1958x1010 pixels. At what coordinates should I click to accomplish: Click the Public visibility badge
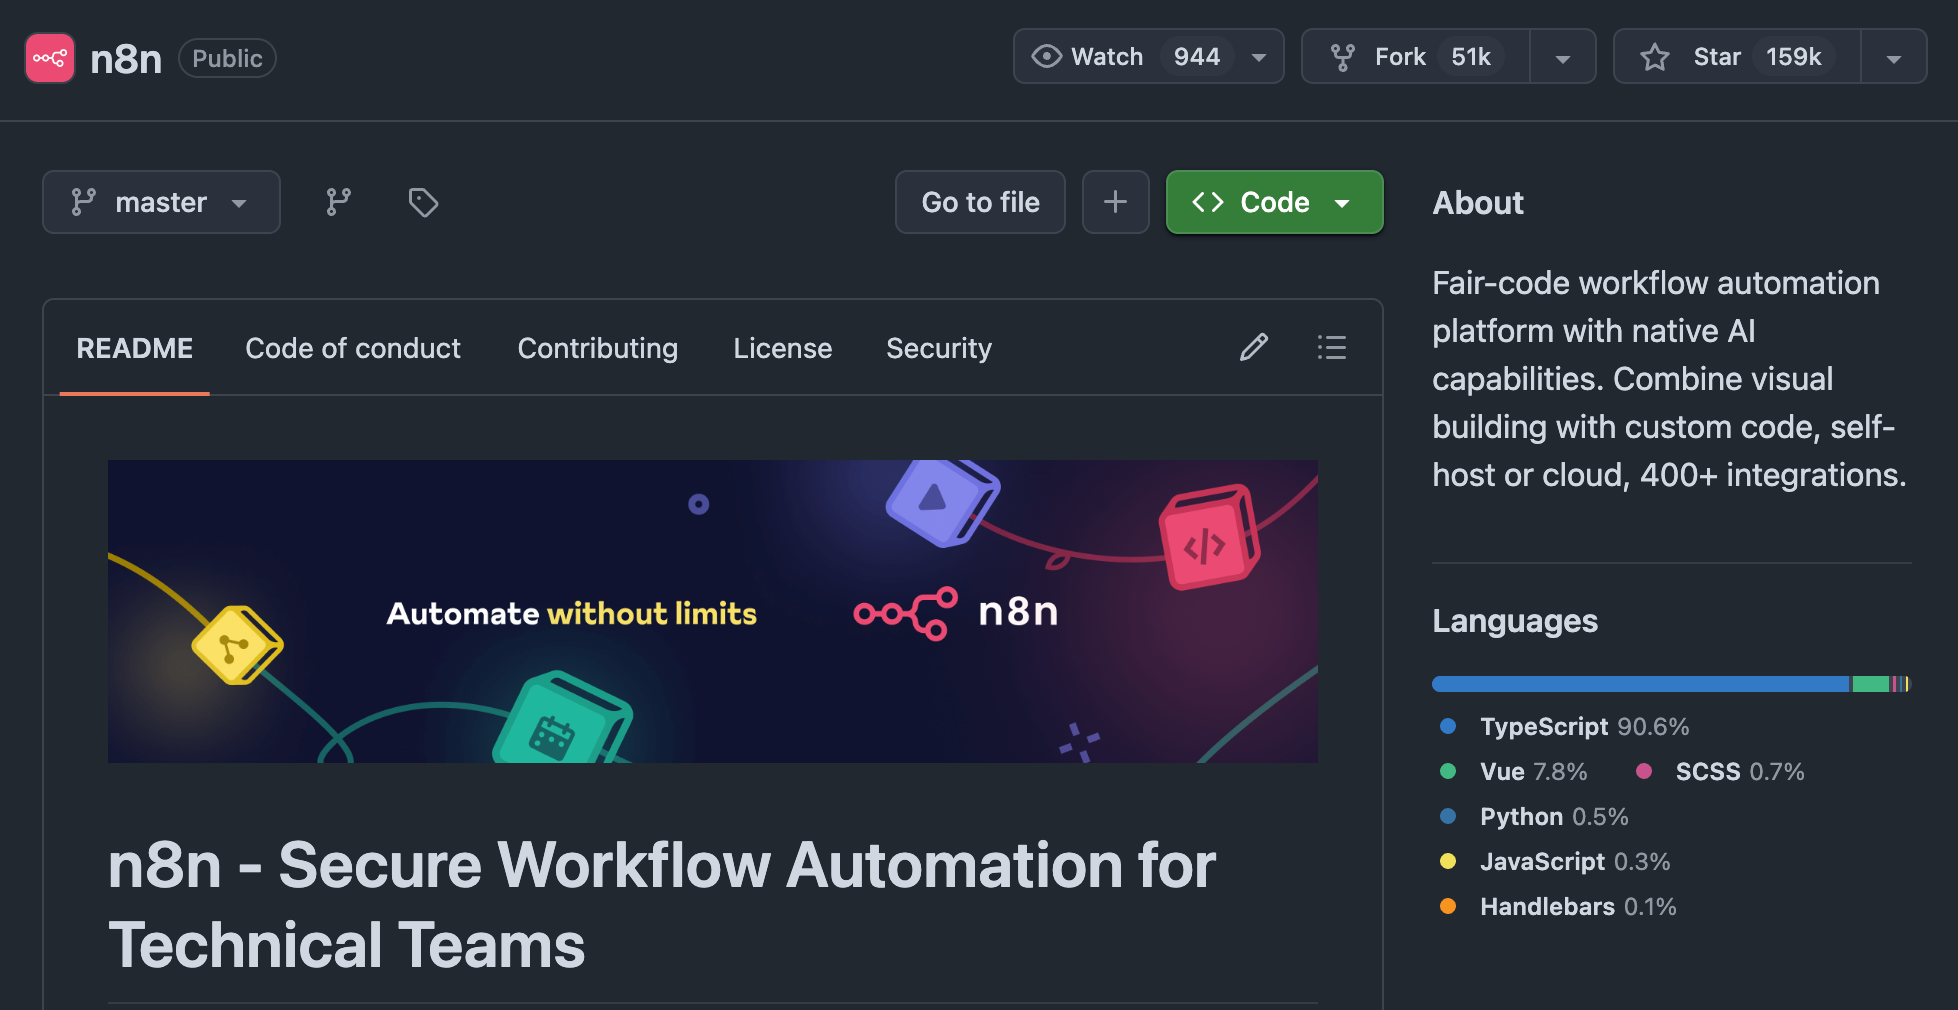[227, 58]
